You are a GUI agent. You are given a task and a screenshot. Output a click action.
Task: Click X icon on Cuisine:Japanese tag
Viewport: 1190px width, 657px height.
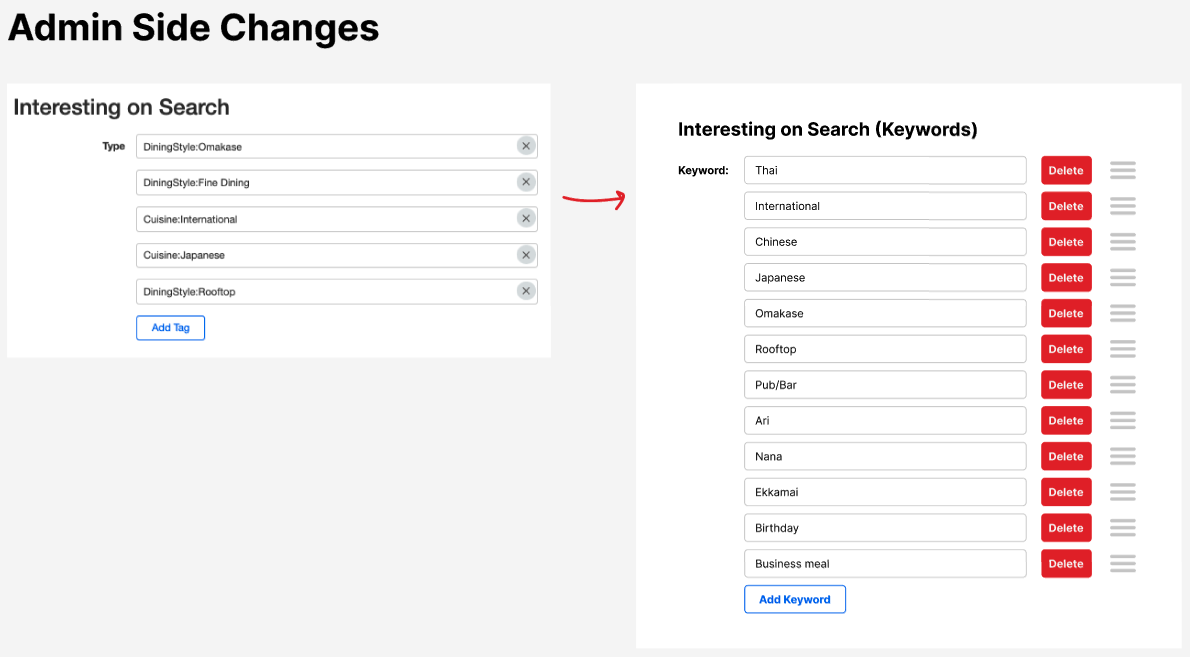tap(525, 255)
